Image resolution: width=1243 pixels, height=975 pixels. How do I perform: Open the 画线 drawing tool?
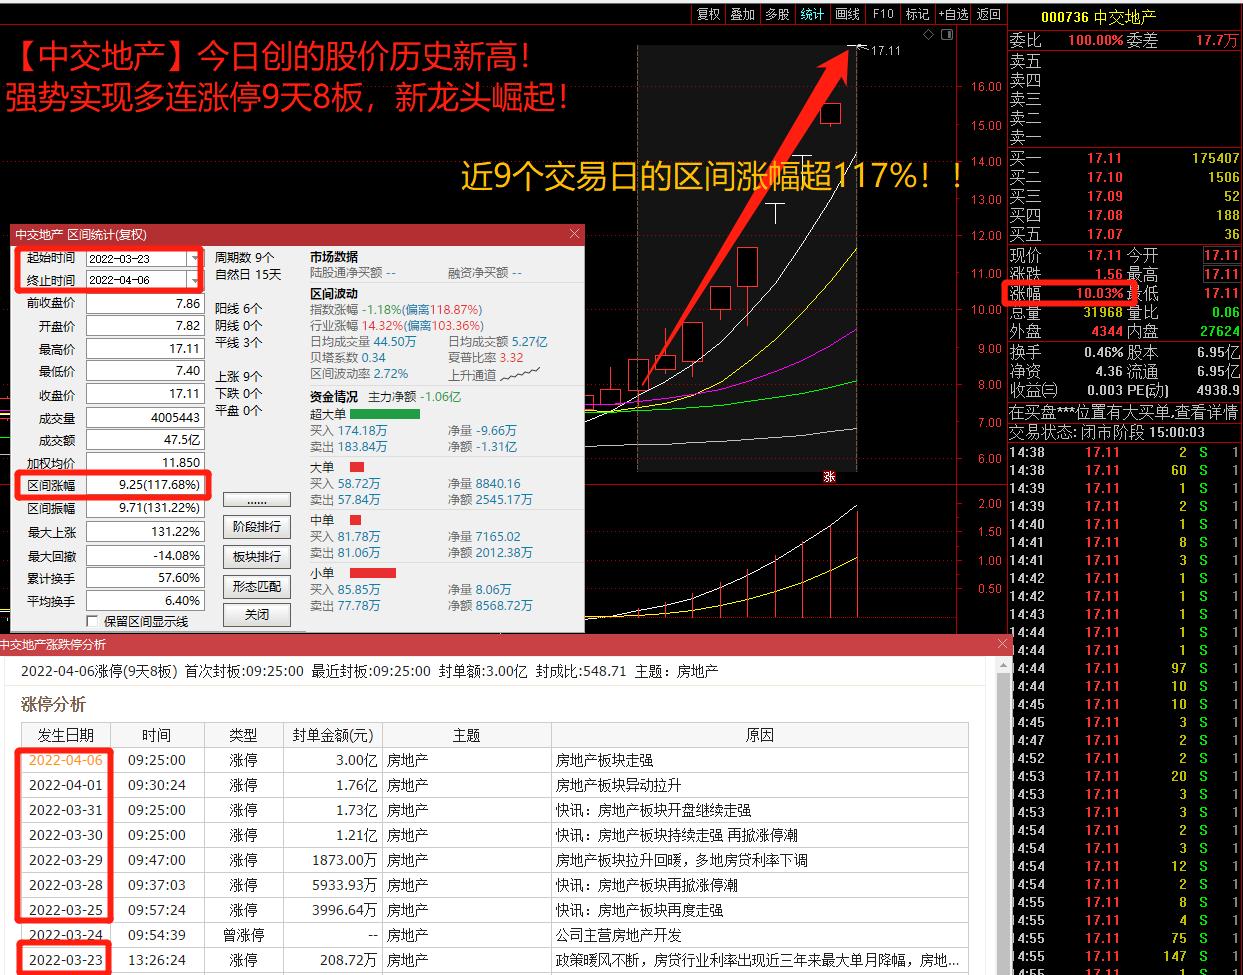[847, 14]
